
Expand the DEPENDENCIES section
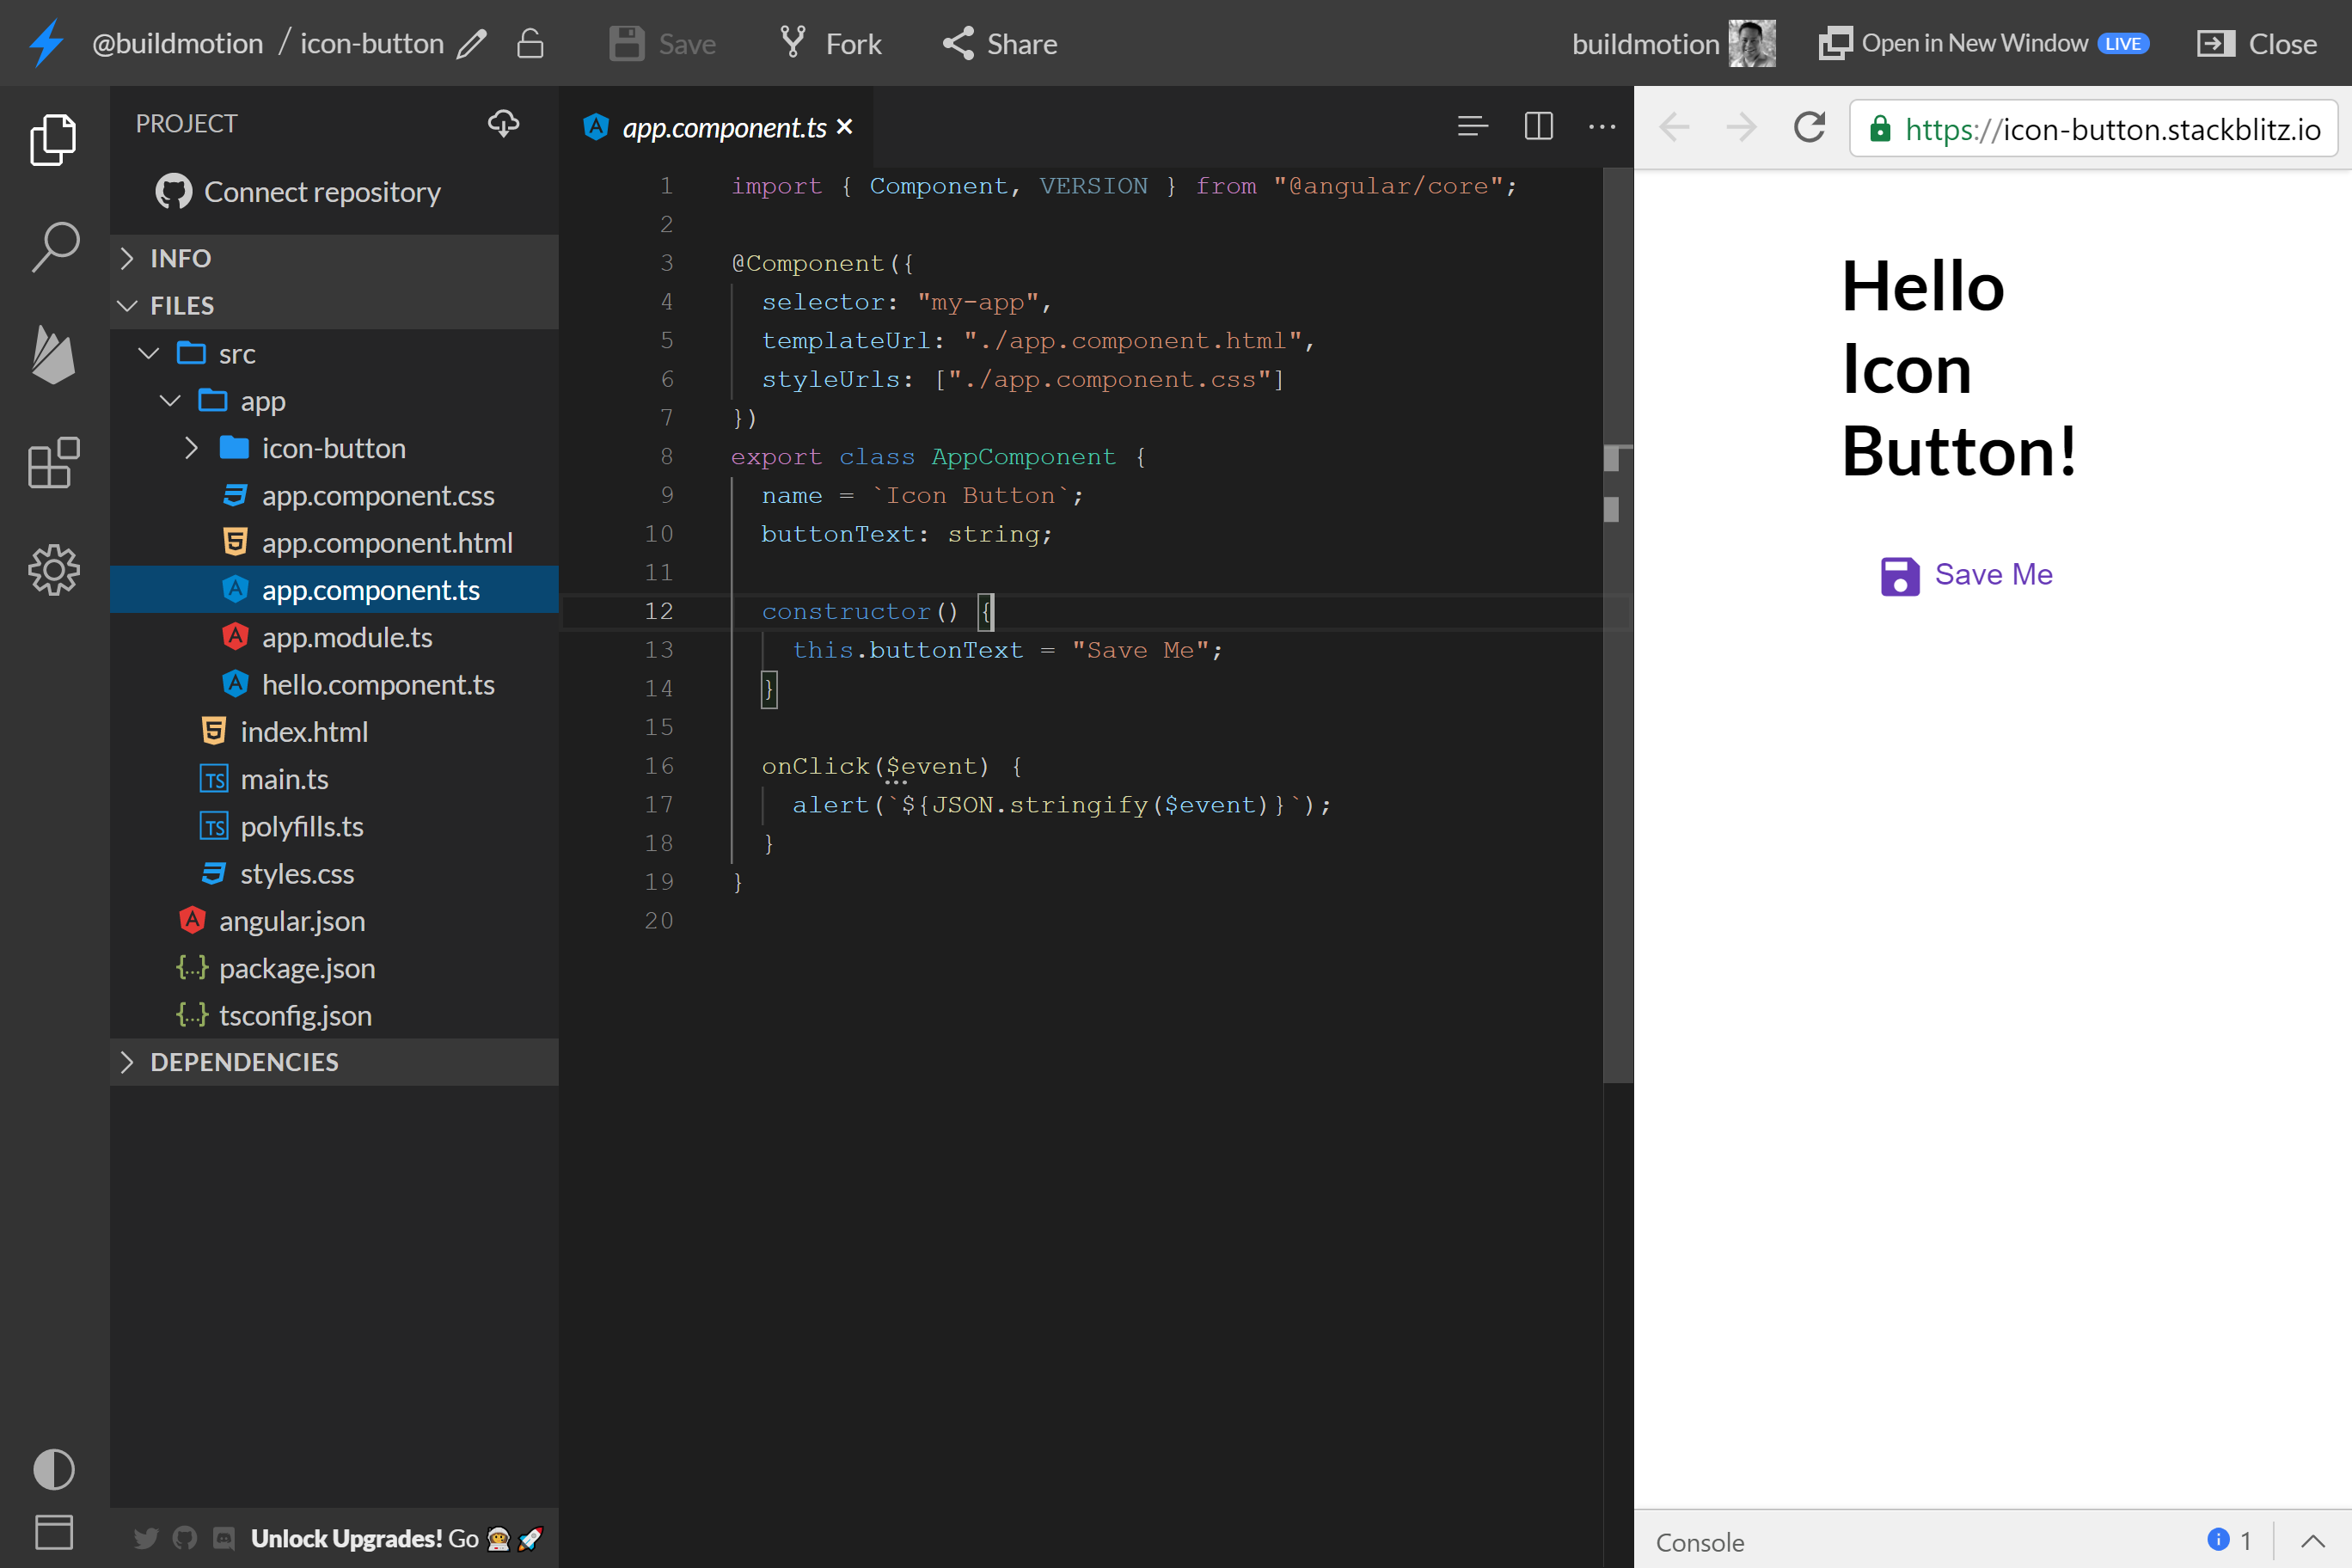tap(244, 1062)
